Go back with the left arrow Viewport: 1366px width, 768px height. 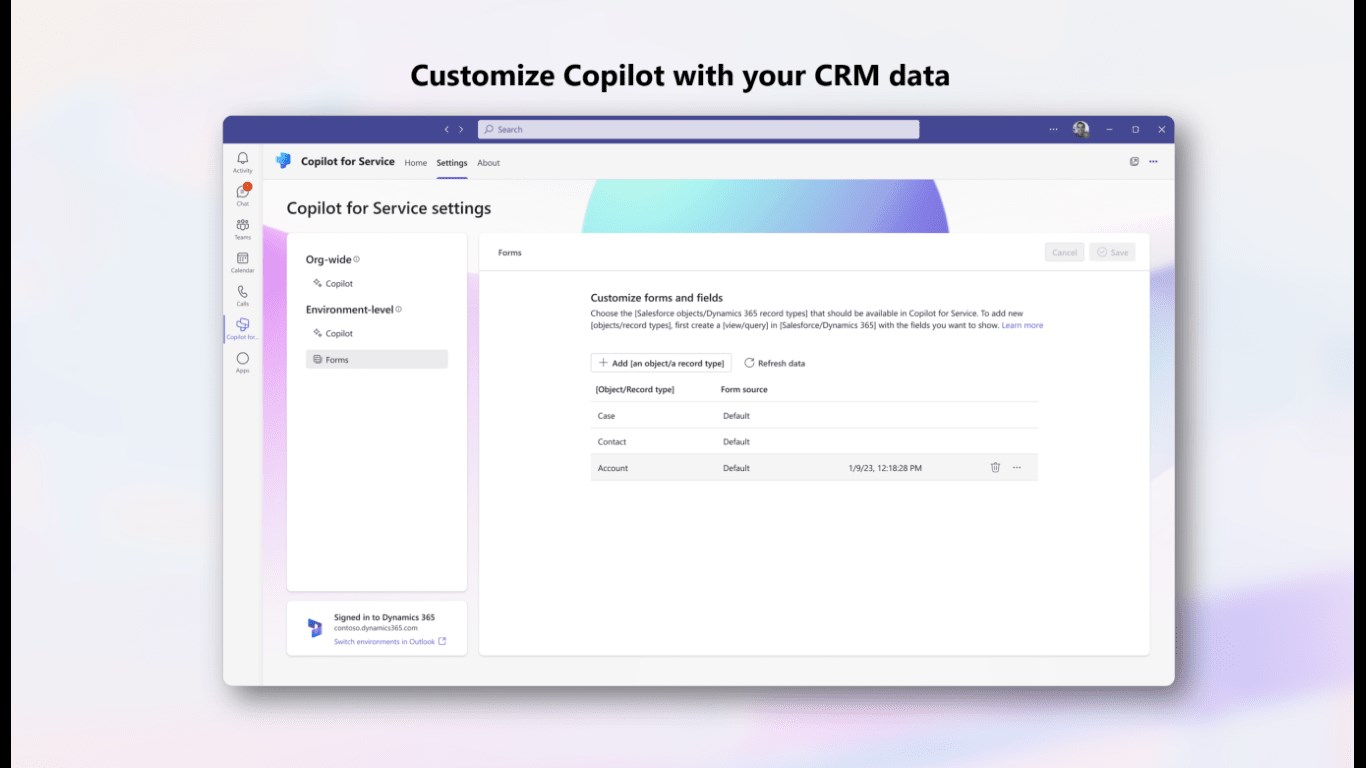(x=447, y=129)
